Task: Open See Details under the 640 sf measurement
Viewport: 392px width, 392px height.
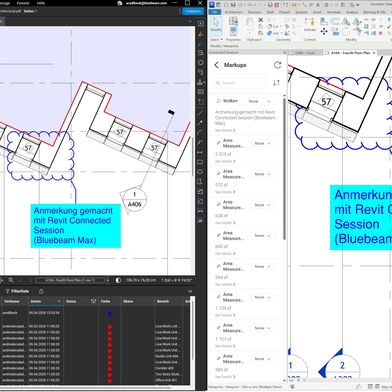Action: (x=225, y=254)
